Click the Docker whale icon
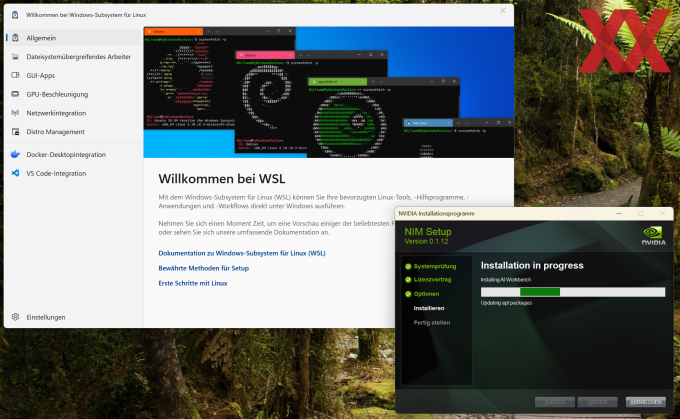 point(15,154)
